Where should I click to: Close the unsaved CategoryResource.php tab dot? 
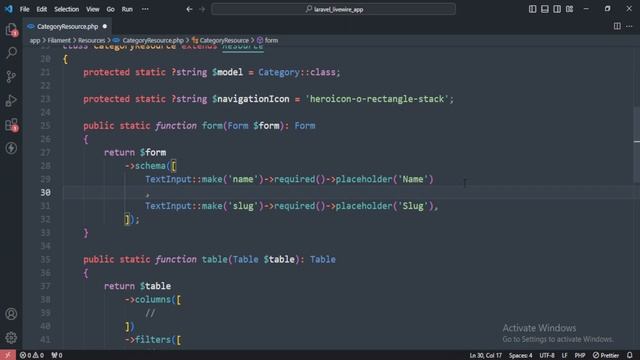tap(105, 27)
